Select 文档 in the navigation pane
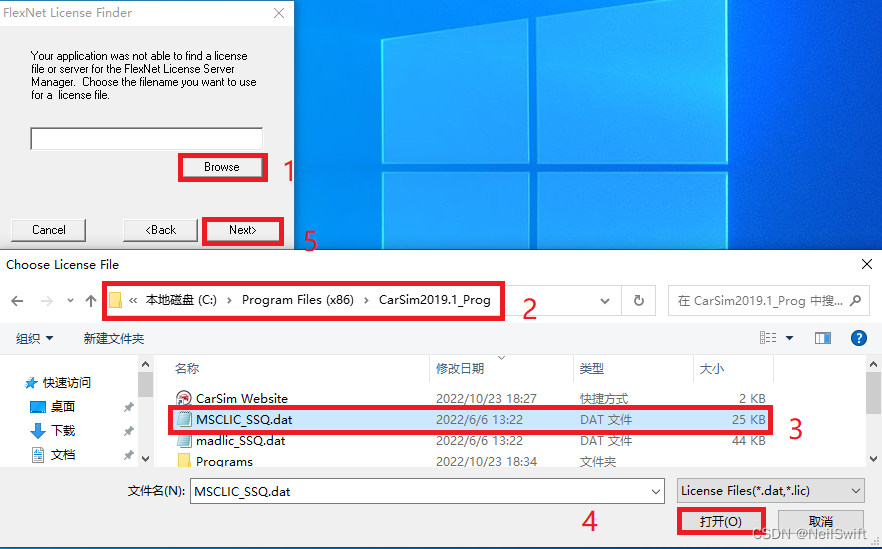The height and width of the screenshot is (549, 882). (x=63, y=454)
